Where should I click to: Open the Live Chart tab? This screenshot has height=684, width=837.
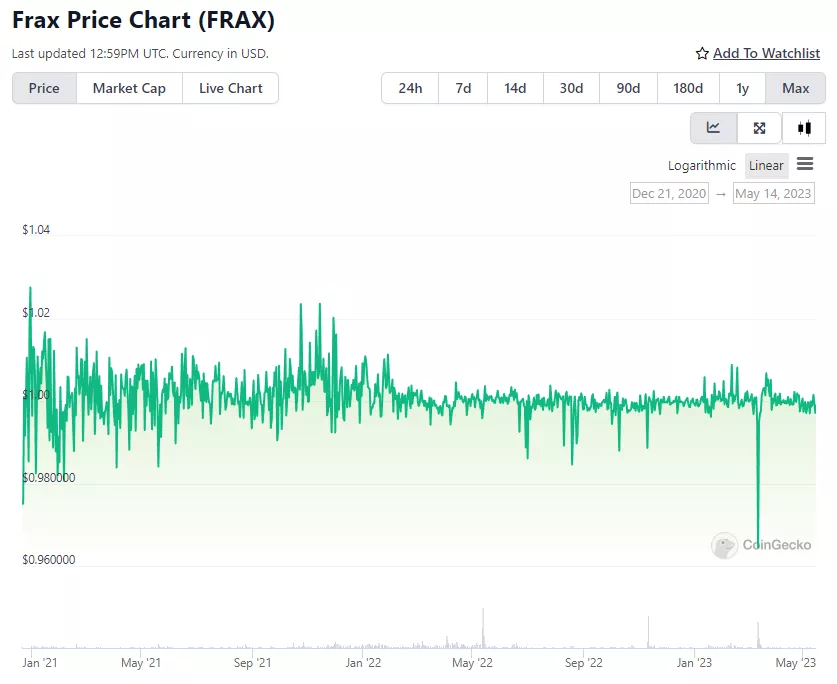click(x=230, y=88)
